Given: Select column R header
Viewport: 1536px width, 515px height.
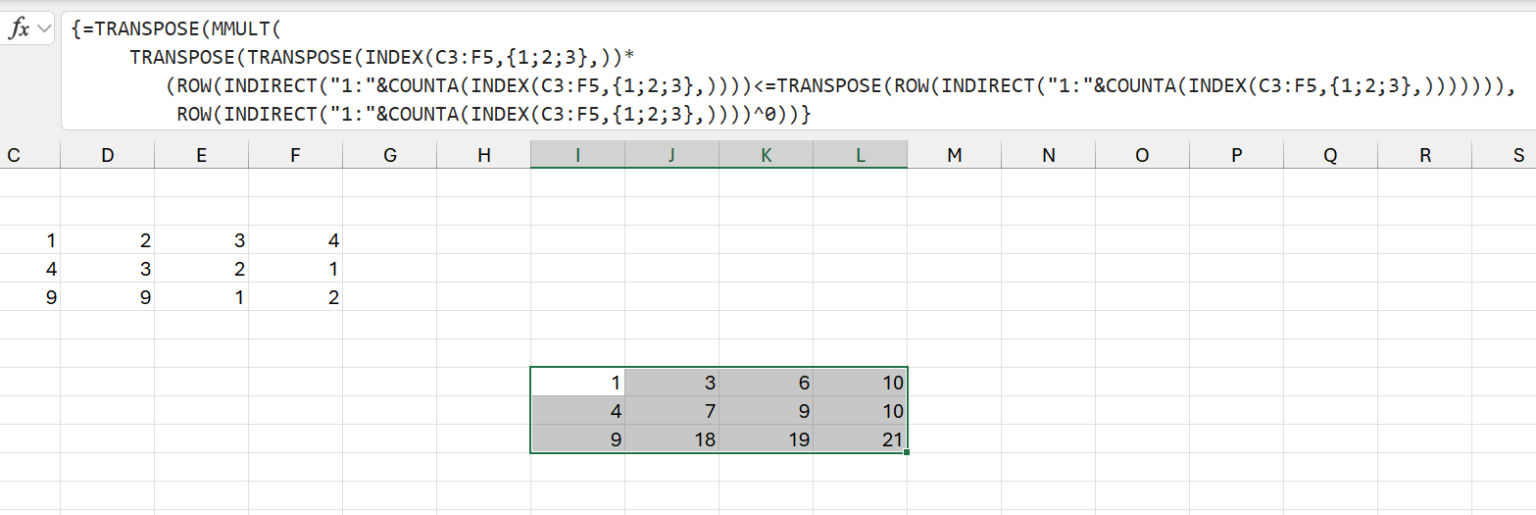Looking at the screenshot, I should click(x=1424, y=155).
